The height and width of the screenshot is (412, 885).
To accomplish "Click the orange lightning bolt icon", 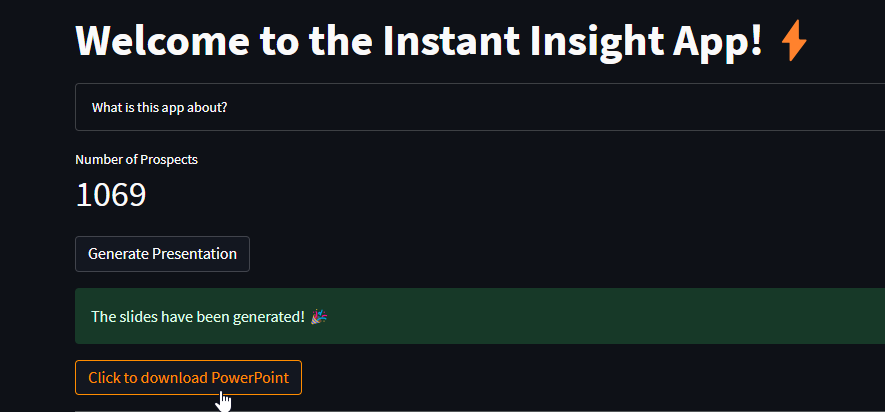I will click(x=793, y=41).
